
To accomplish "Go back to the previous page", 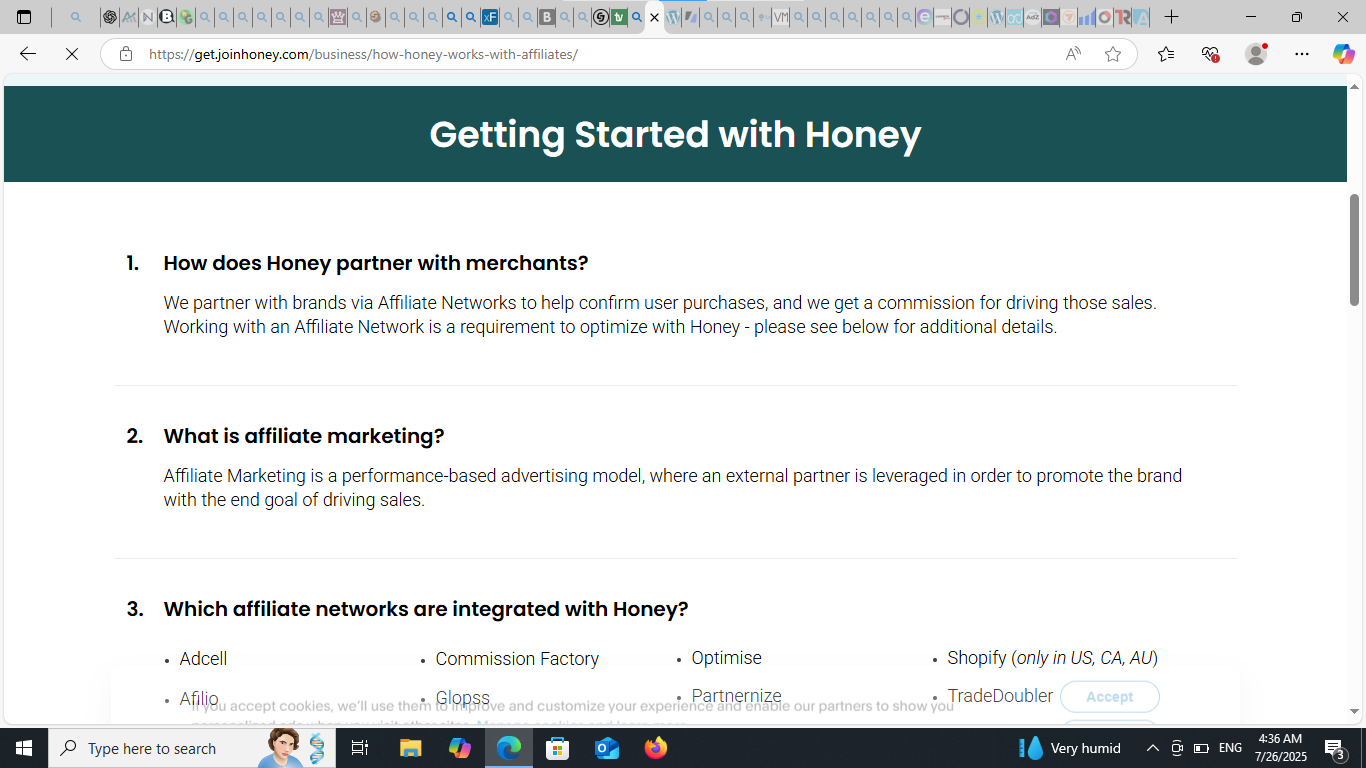I will [x=28, y=54].
